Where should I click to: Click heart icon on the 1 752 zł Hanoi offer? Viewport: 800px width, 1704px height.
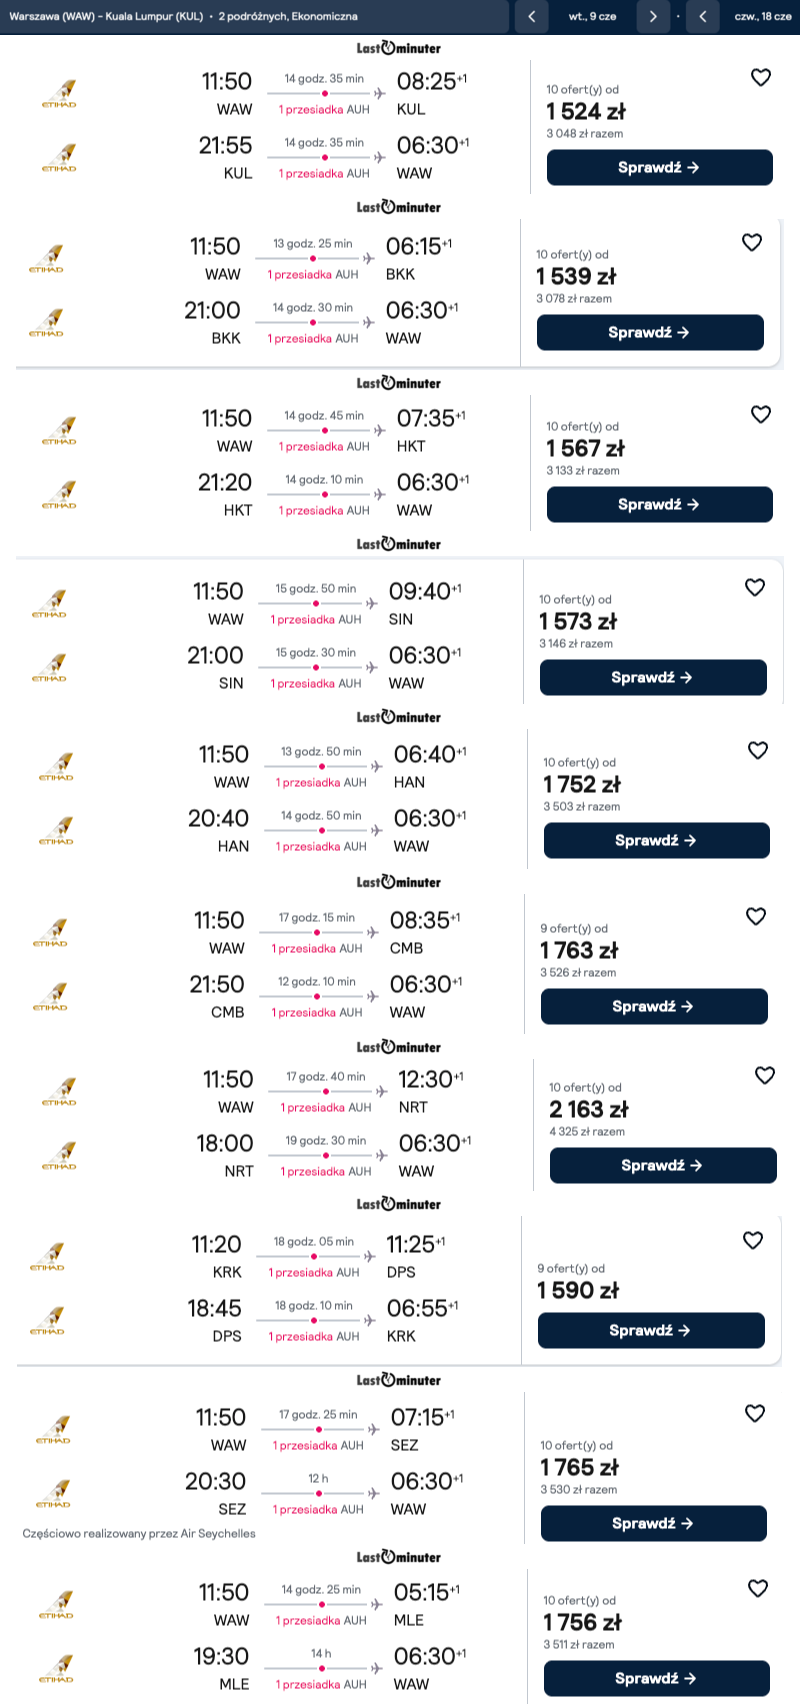pyautogui.click(x=758, y=751)
